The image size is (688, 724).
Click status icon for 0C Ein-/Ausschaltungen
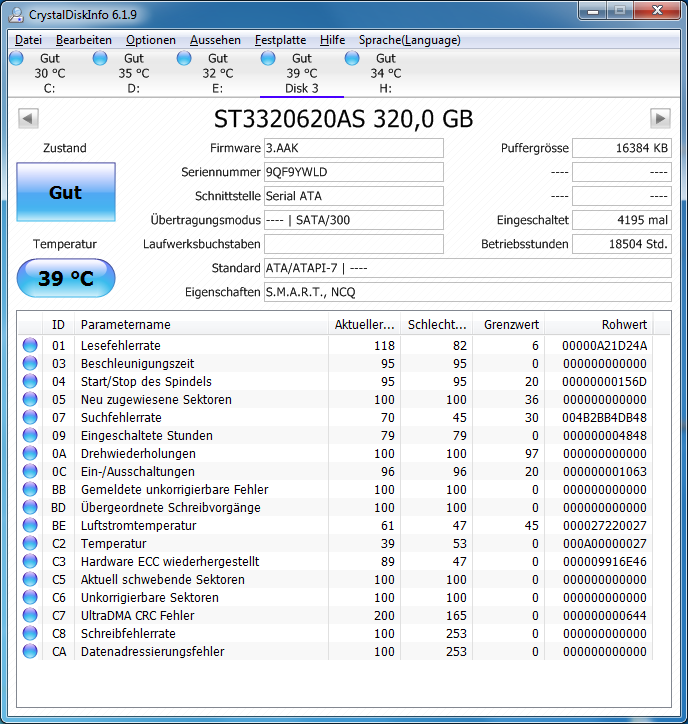pos(30,471)
